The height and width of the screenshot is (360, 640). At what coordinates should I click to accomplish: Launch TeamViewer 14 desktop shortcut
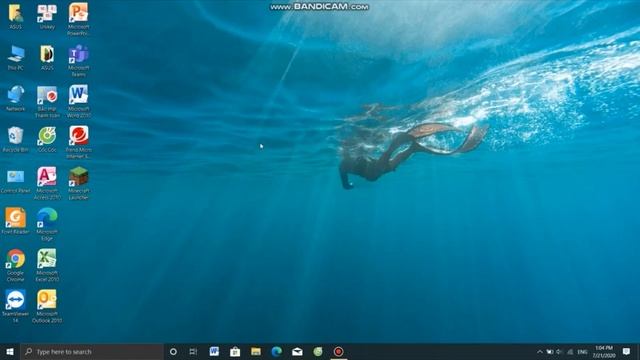pos(16,306)
